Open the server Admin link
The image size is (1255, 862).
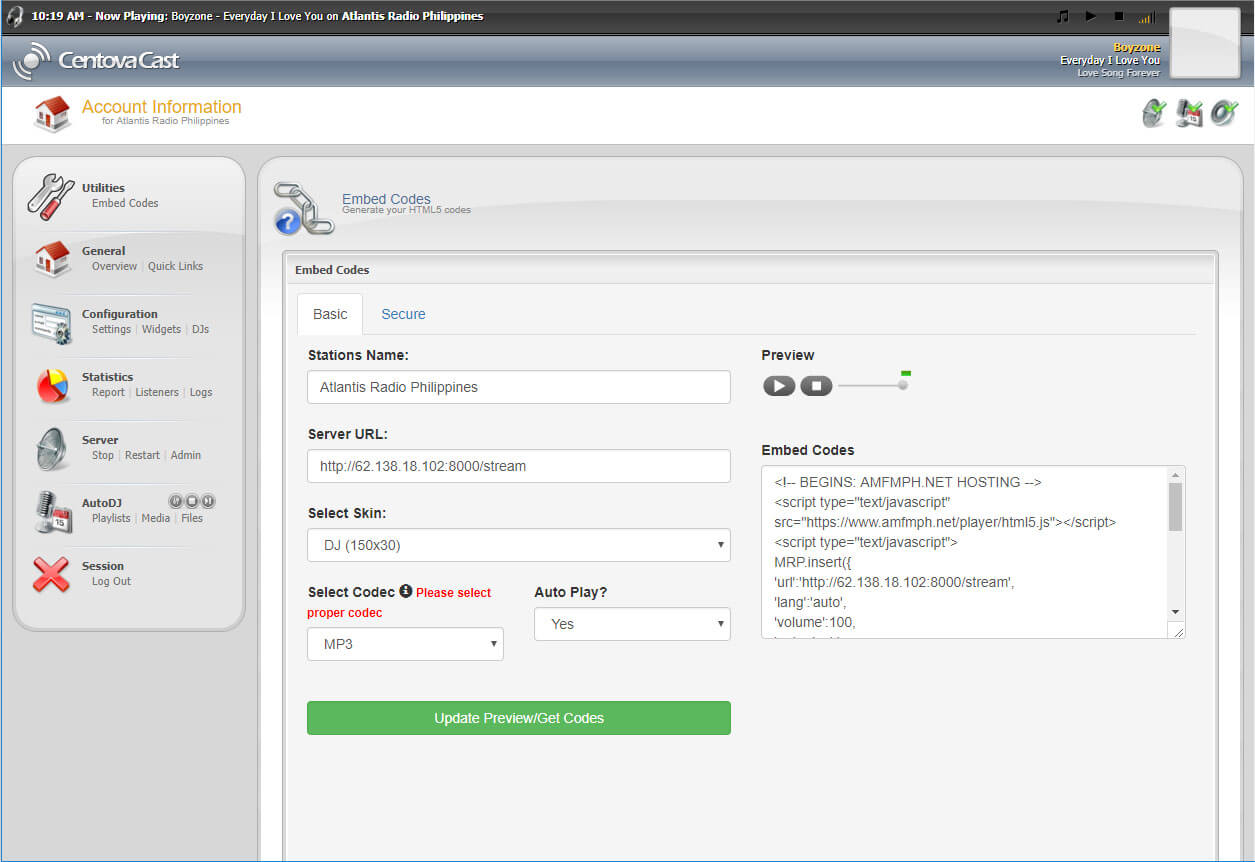point(186,455)
